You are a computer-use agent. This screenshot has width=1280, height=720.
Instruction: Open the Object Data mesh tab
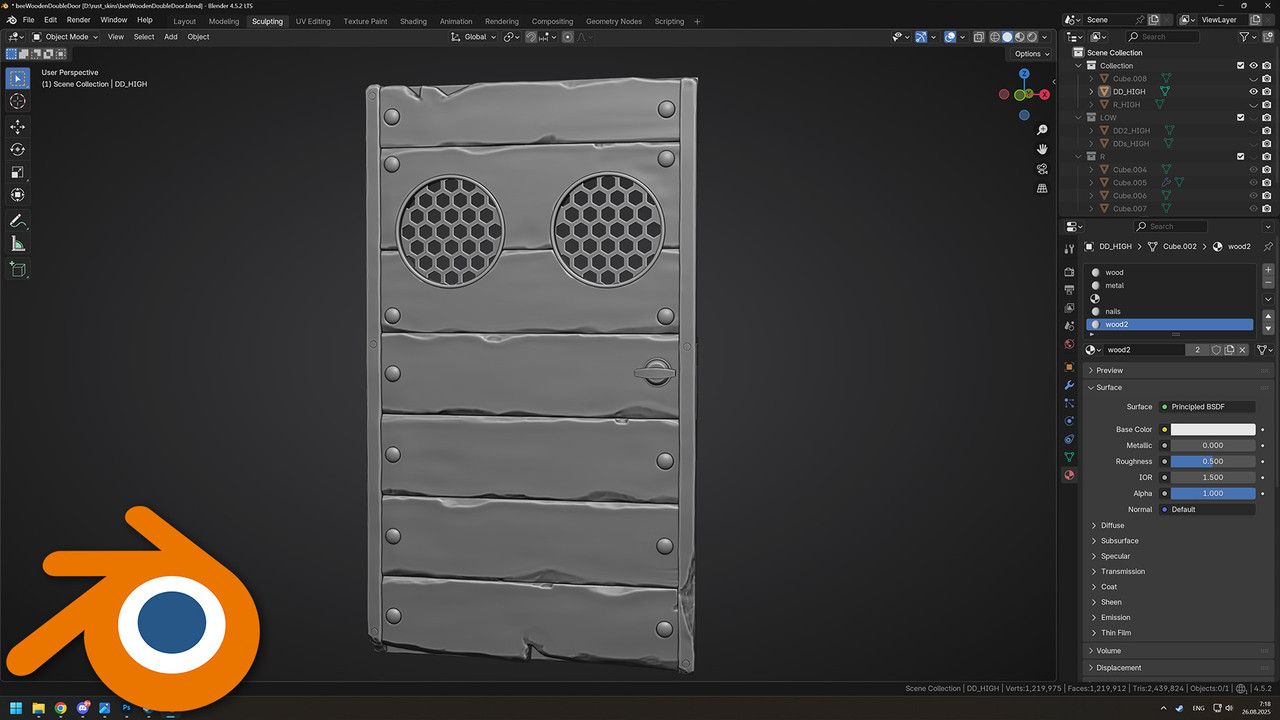point(1069,457)
